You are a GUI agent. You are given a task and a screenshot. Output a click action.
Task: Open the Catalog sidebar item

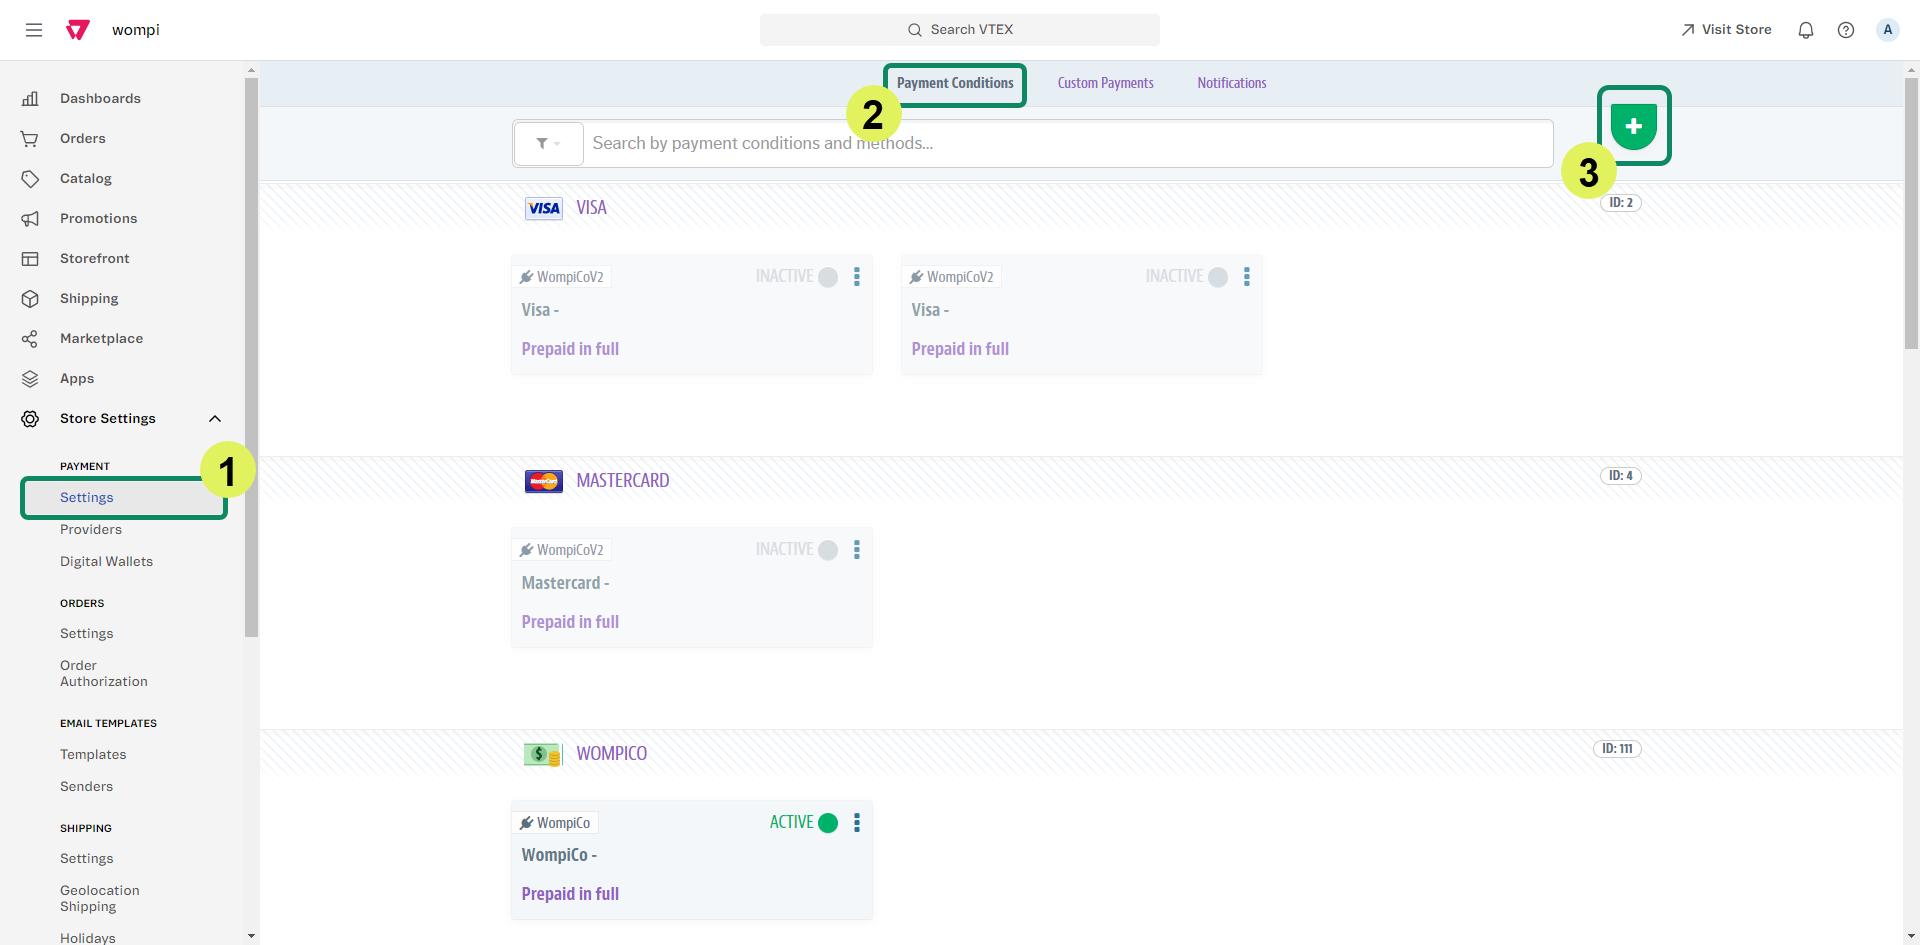point(86,179)
